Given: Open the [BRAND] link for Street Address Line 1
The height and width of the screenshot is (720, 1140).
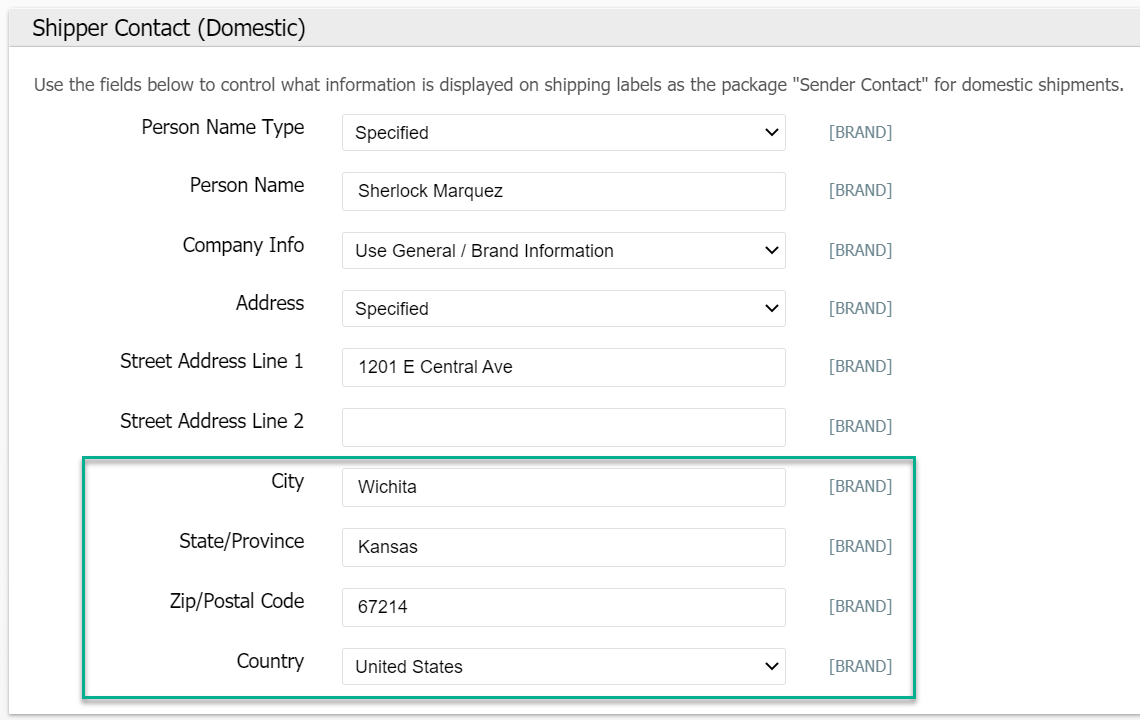Looking at the screenshot, I should 860,367.
